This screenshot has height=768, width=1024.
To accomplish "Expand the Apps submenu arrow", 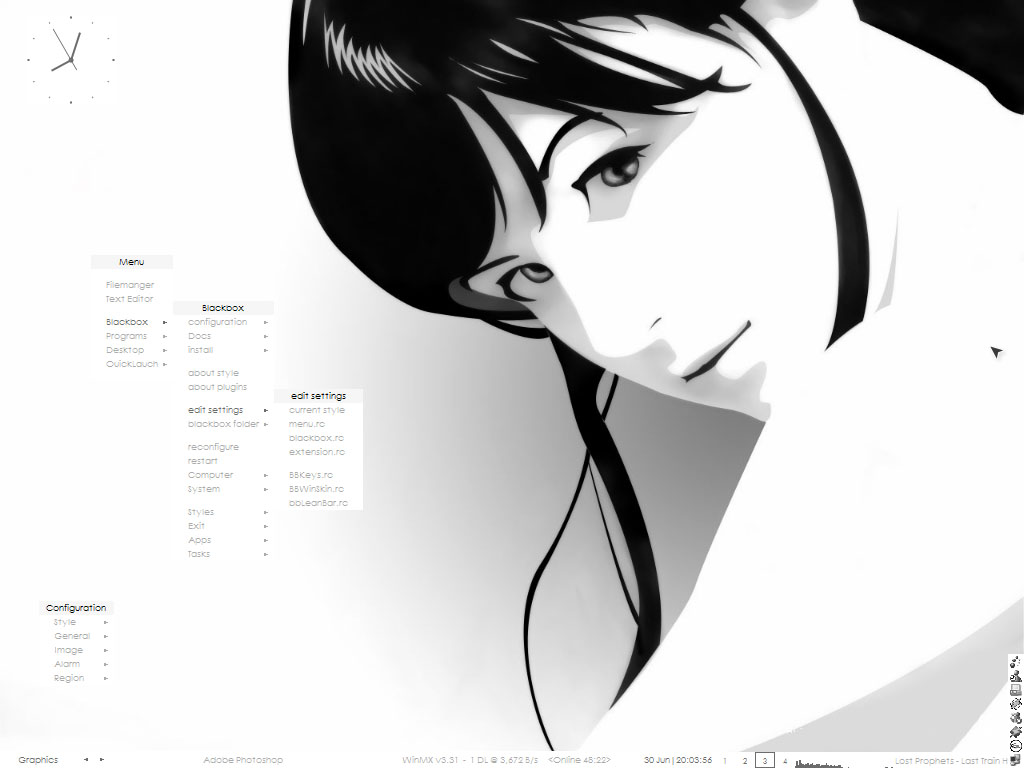I will pyautogui.click(x=266, y=541).
